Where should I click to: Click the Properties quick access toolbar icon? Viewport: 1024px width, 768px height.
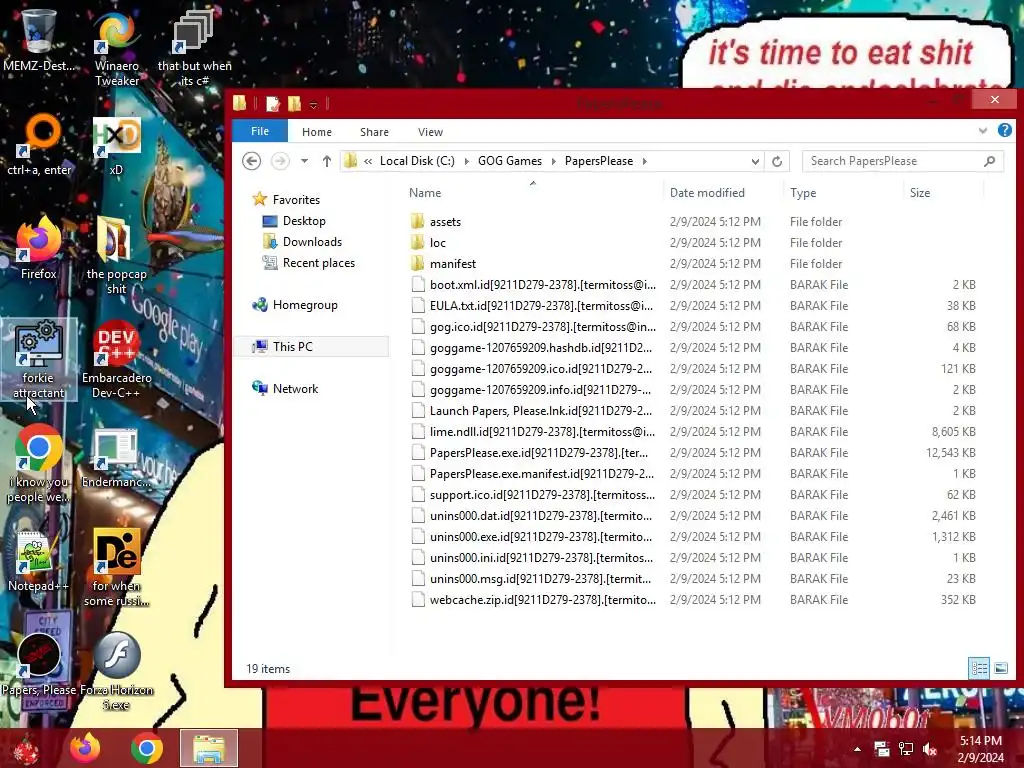pos(273,103)
